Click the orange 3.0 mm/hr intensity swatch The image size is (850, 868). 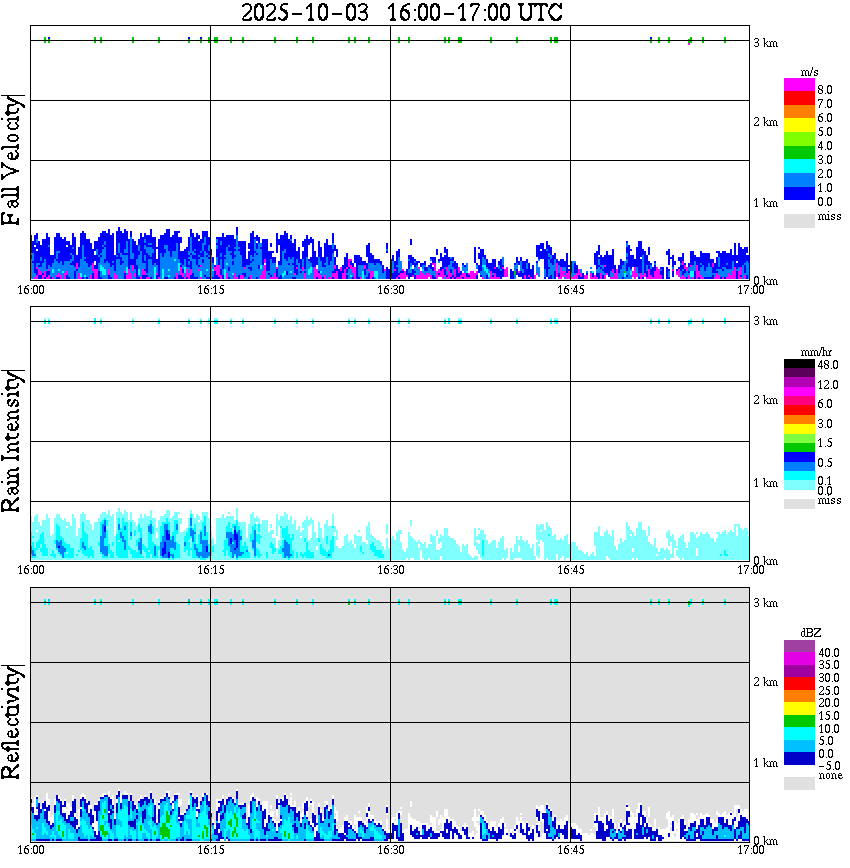point(799,420)
